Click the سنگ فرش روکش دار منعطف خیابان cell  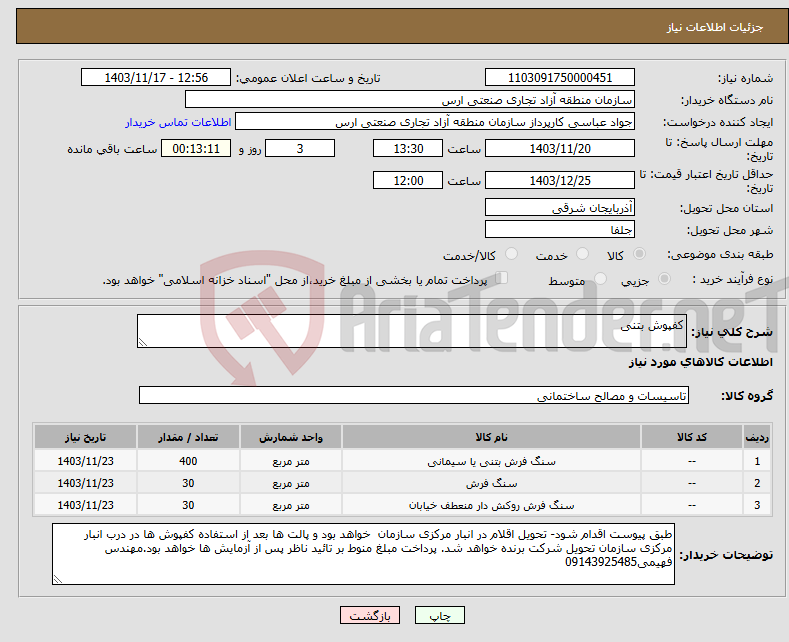[x=491, y=505]
